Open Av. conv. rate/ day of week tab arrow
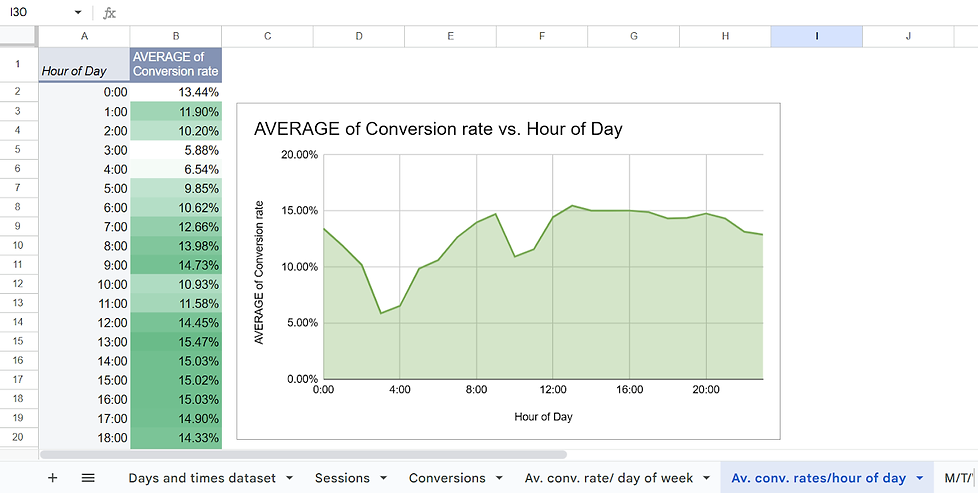This screenshot has width=978, height=493. point(707,479)
